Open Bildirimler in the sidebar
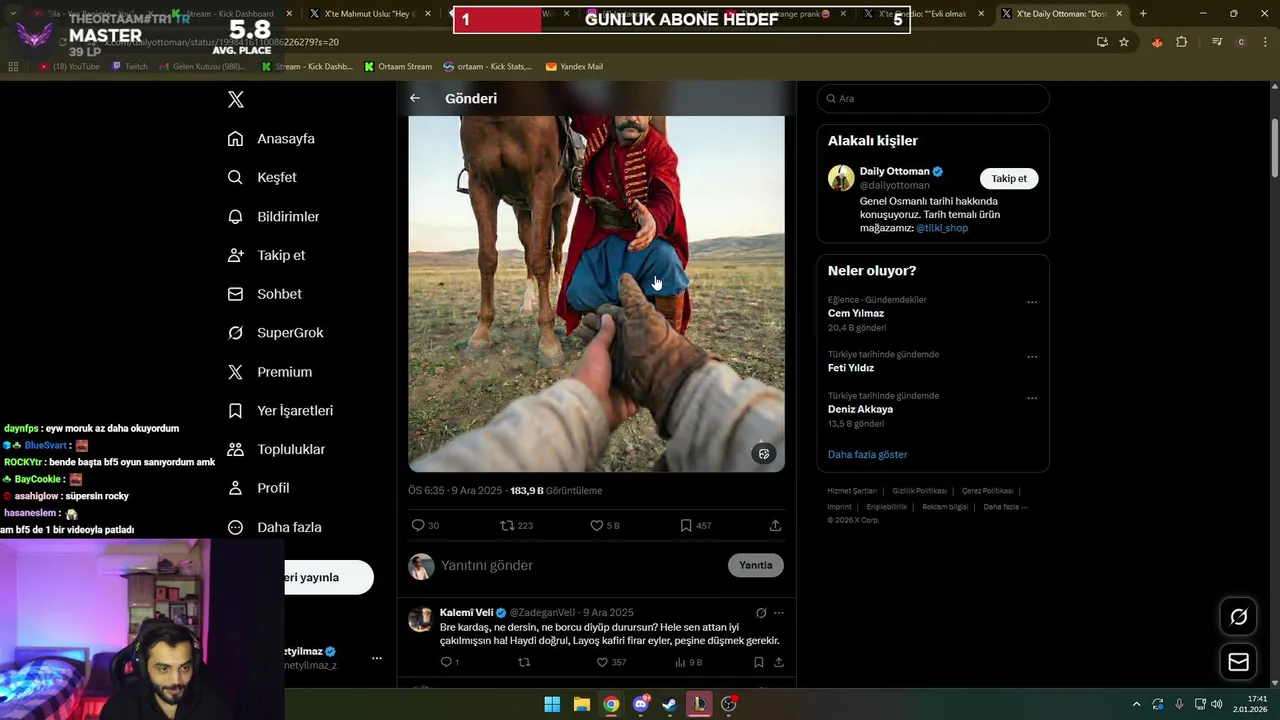 point(273,216)
